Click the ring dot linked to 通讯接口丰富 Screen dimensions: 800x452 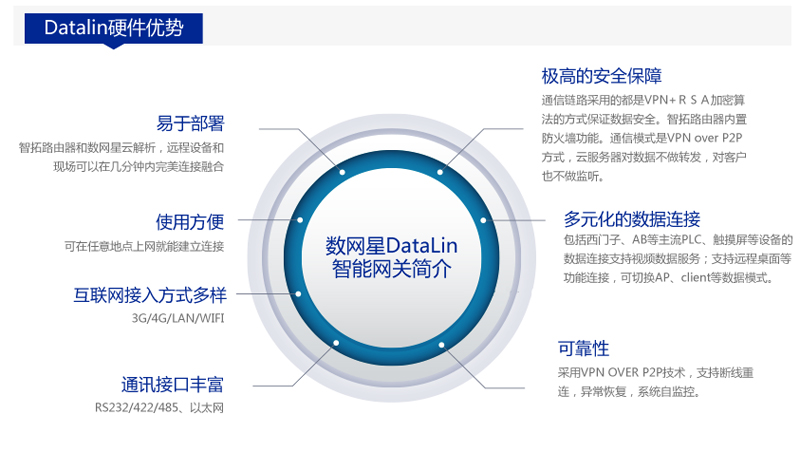[x=336, y=343]
